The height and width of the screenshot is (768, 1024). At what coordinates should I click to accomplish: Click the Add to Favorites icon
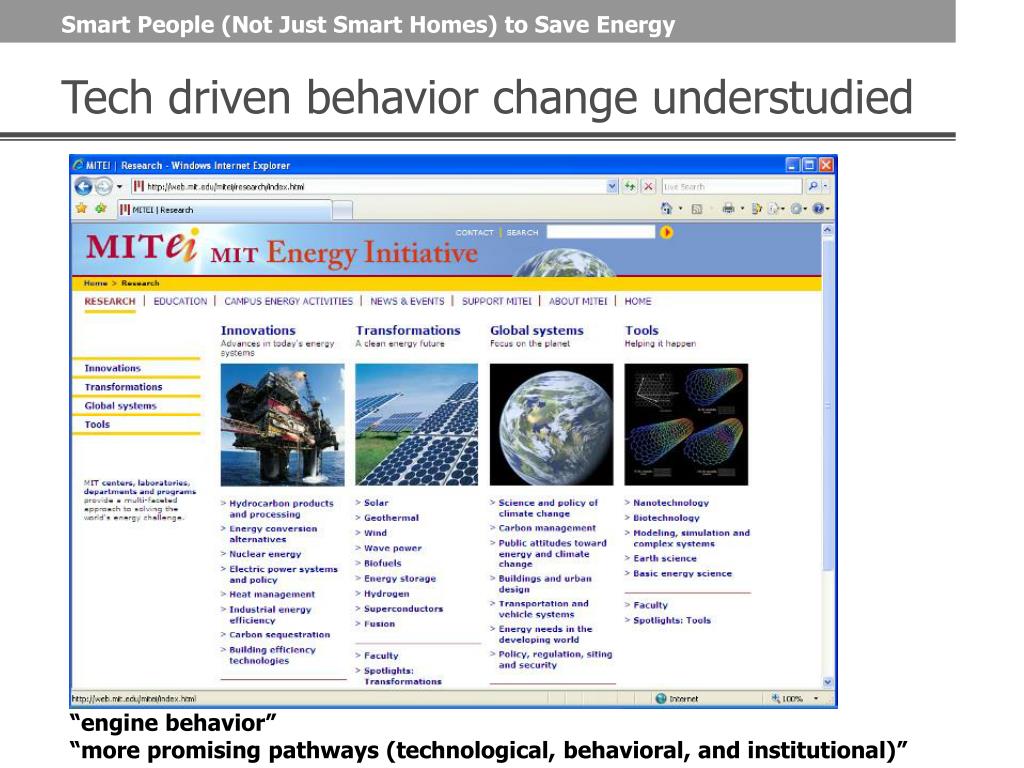pyautogui.click(x=101, y=209)
